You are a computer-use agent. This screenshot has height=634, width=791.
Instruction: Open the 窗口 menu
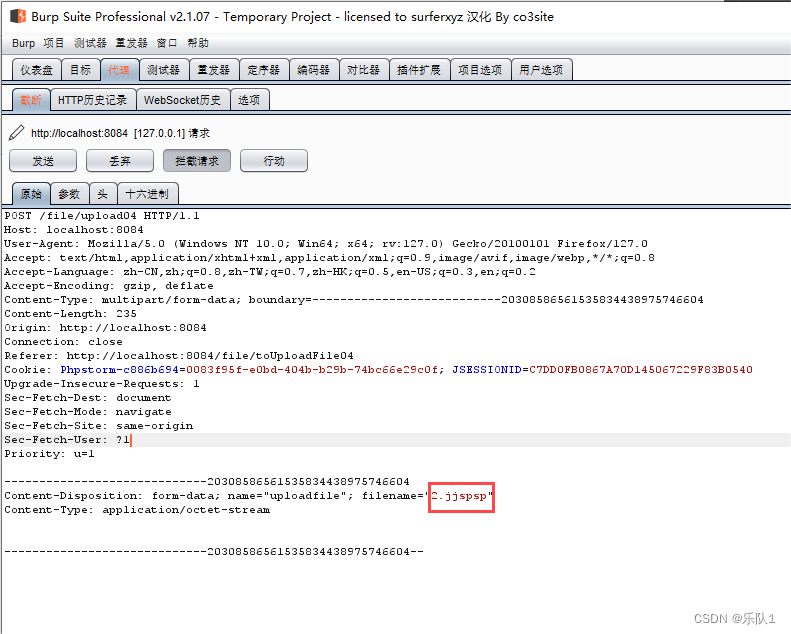point(167,43)
